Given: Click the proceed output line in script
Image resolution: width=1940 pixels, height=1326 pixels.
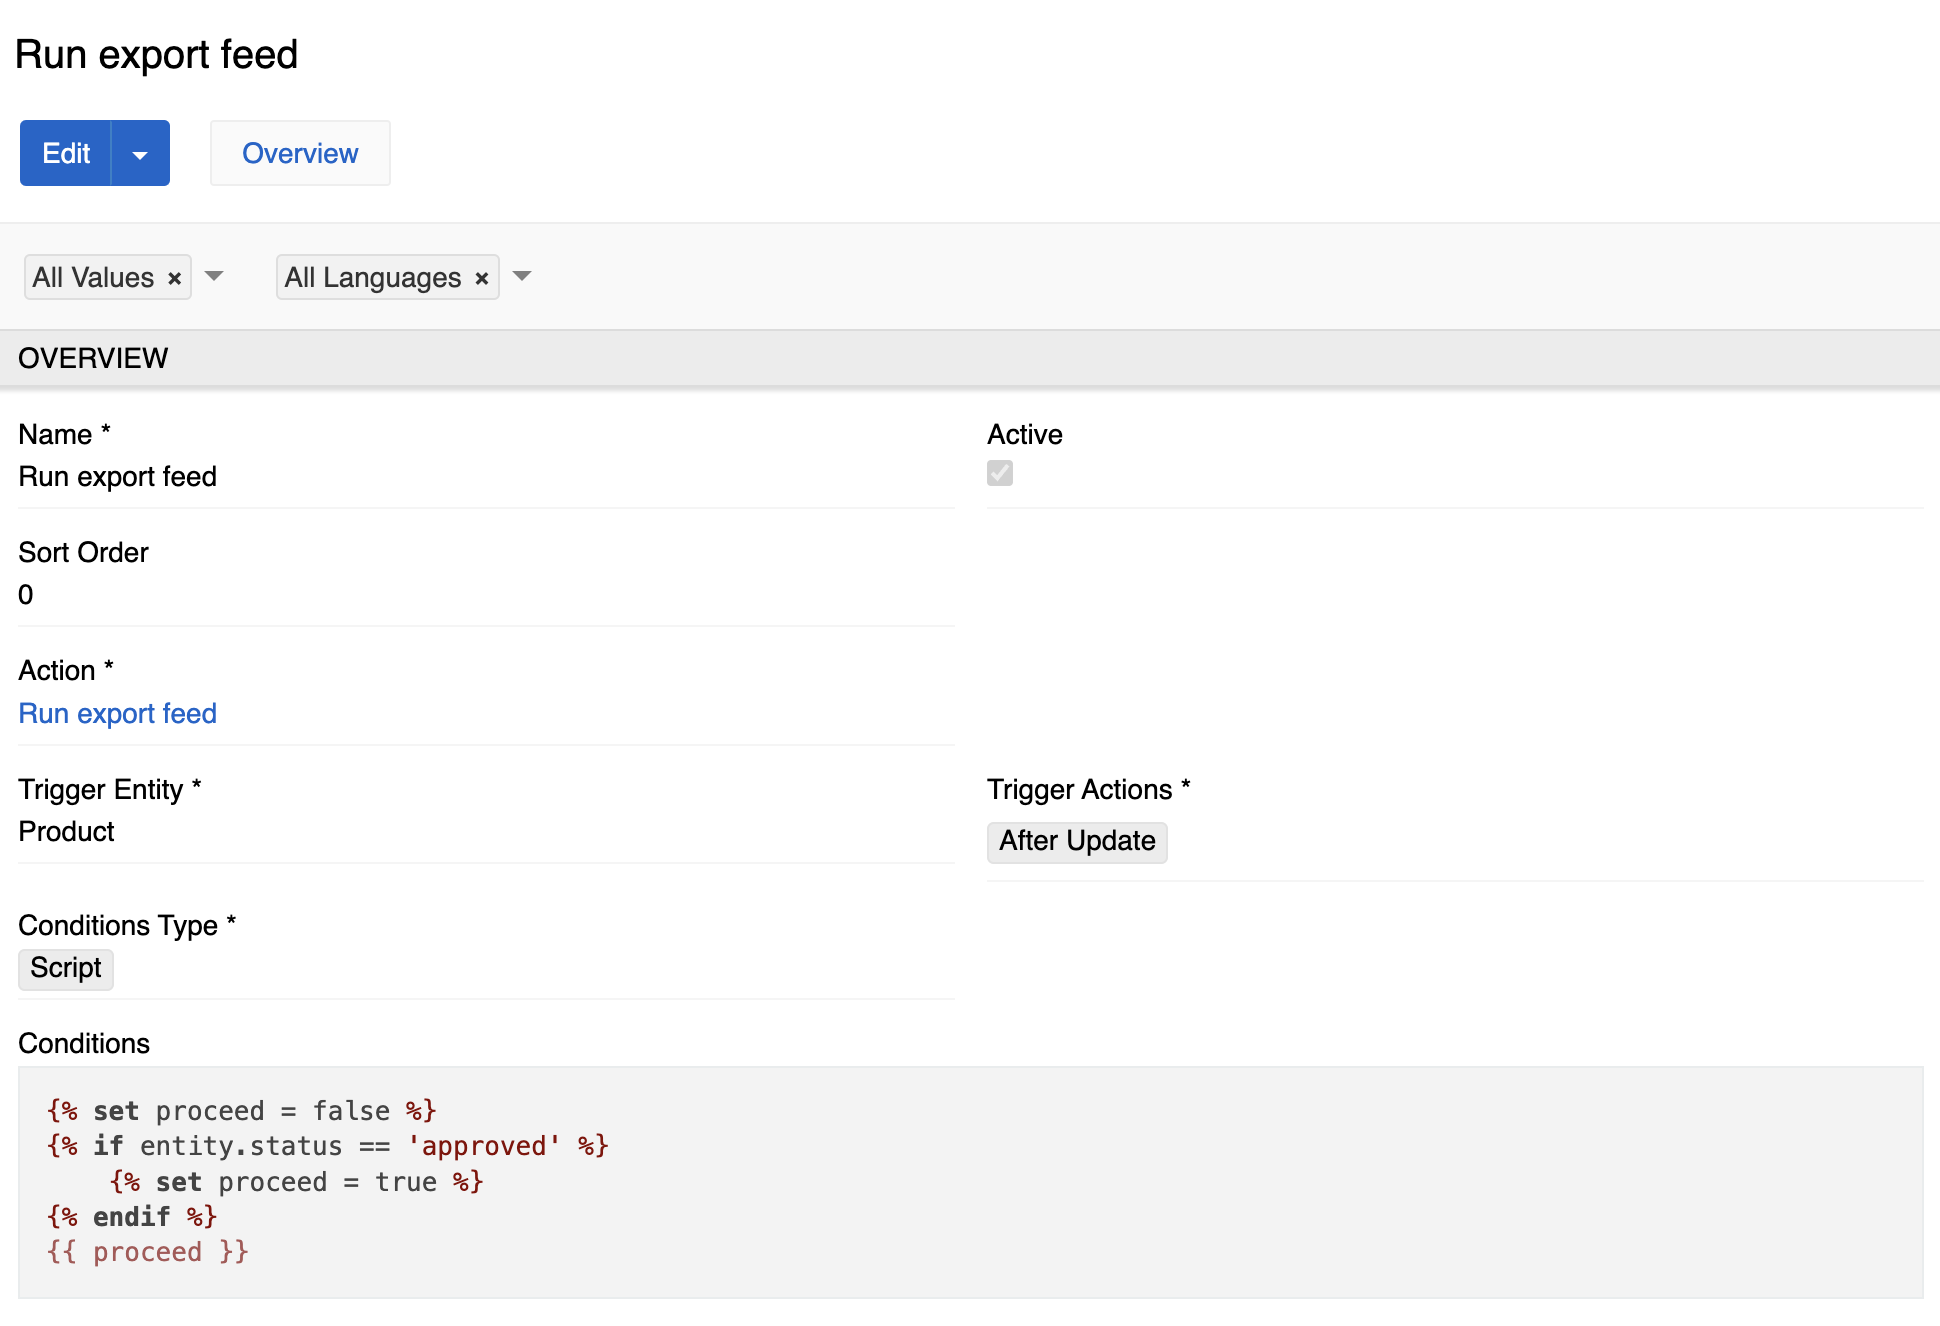Looking at the screenshot, I should (x=148, y=1252).
